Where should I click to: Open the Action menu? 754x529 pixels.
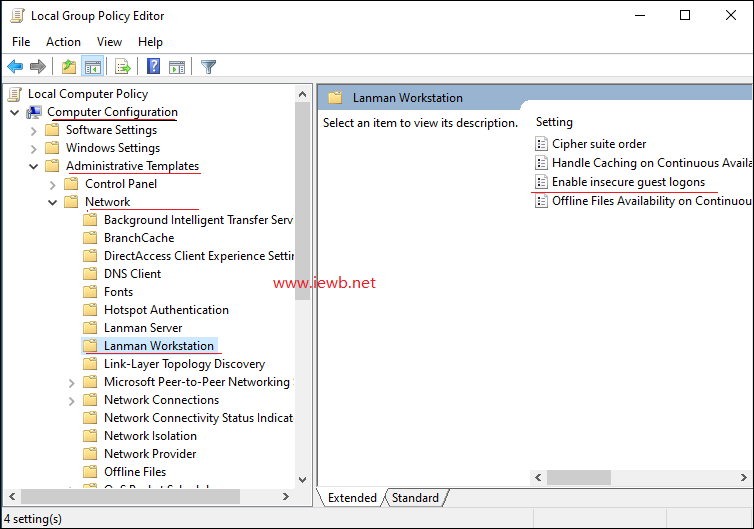(x=63, y=42)
